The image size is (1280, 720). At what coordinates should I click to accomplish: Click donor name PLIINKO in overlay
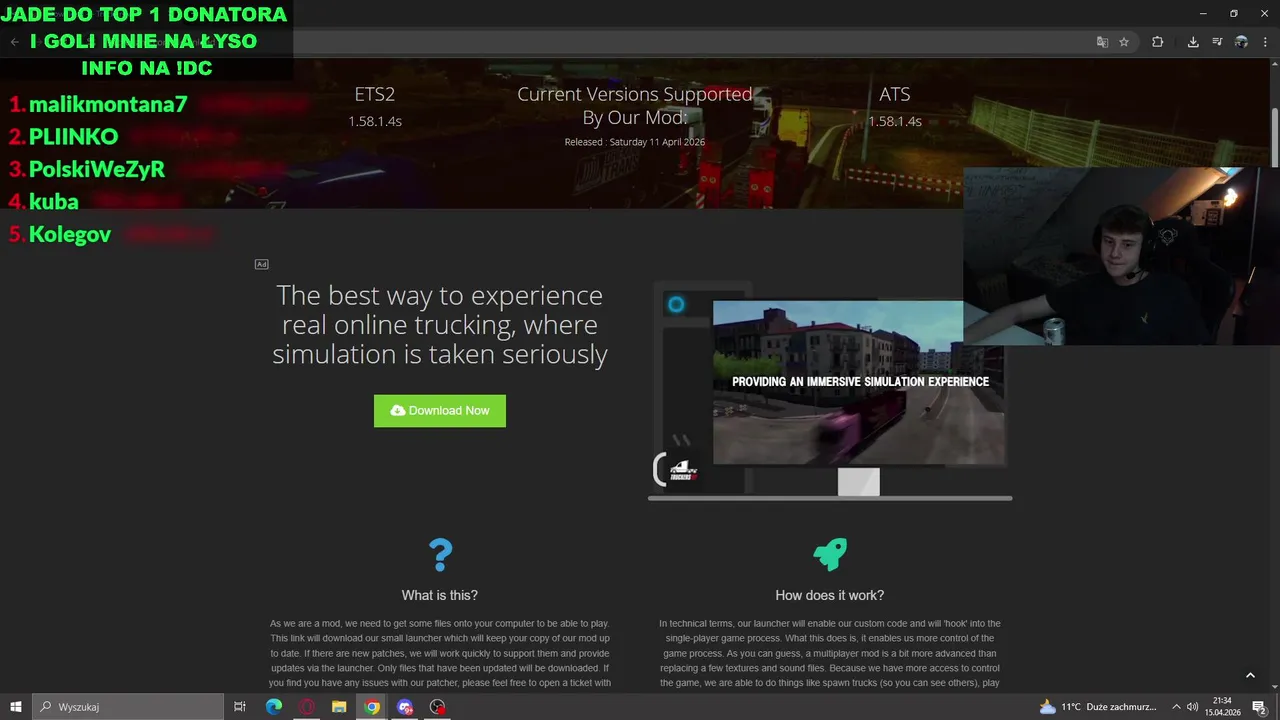click(x=73, y=136)
